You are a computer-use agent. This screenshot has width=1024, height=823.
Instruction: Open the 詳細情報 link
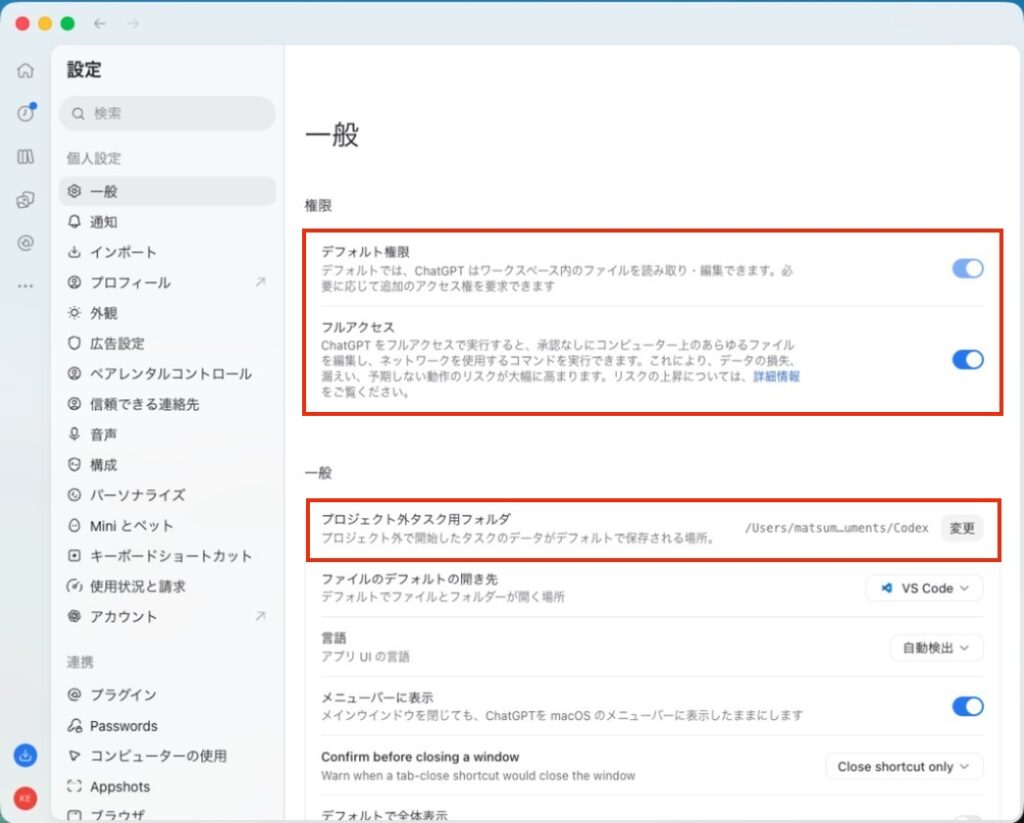[x=776, y=376]
